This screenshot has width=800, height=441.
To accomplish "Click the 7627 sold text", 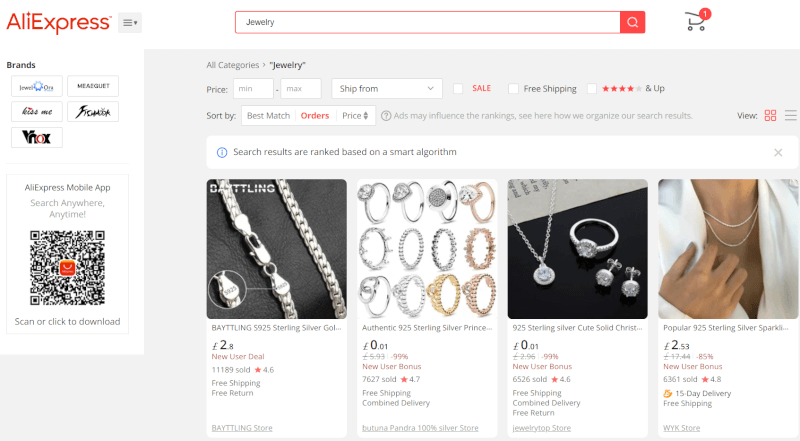I will pyautogui.click(x=379, y=379).
